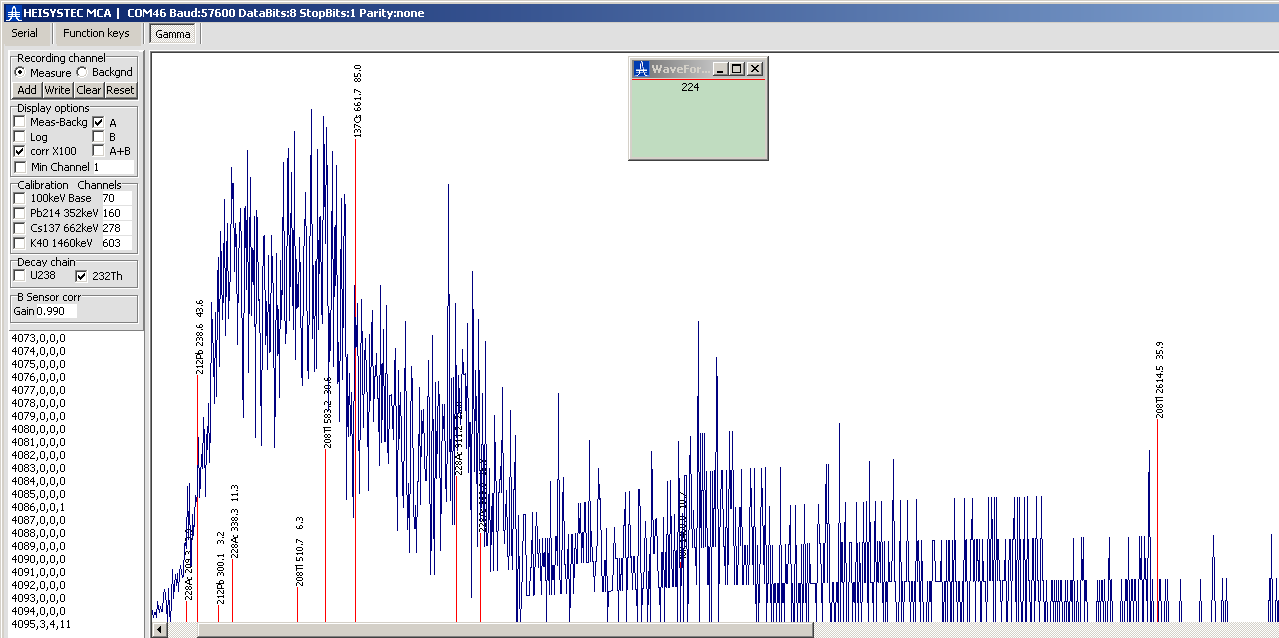Check the Pb214 352keV calibration box
Screen dimensions: 1279x638
(19, 213)
